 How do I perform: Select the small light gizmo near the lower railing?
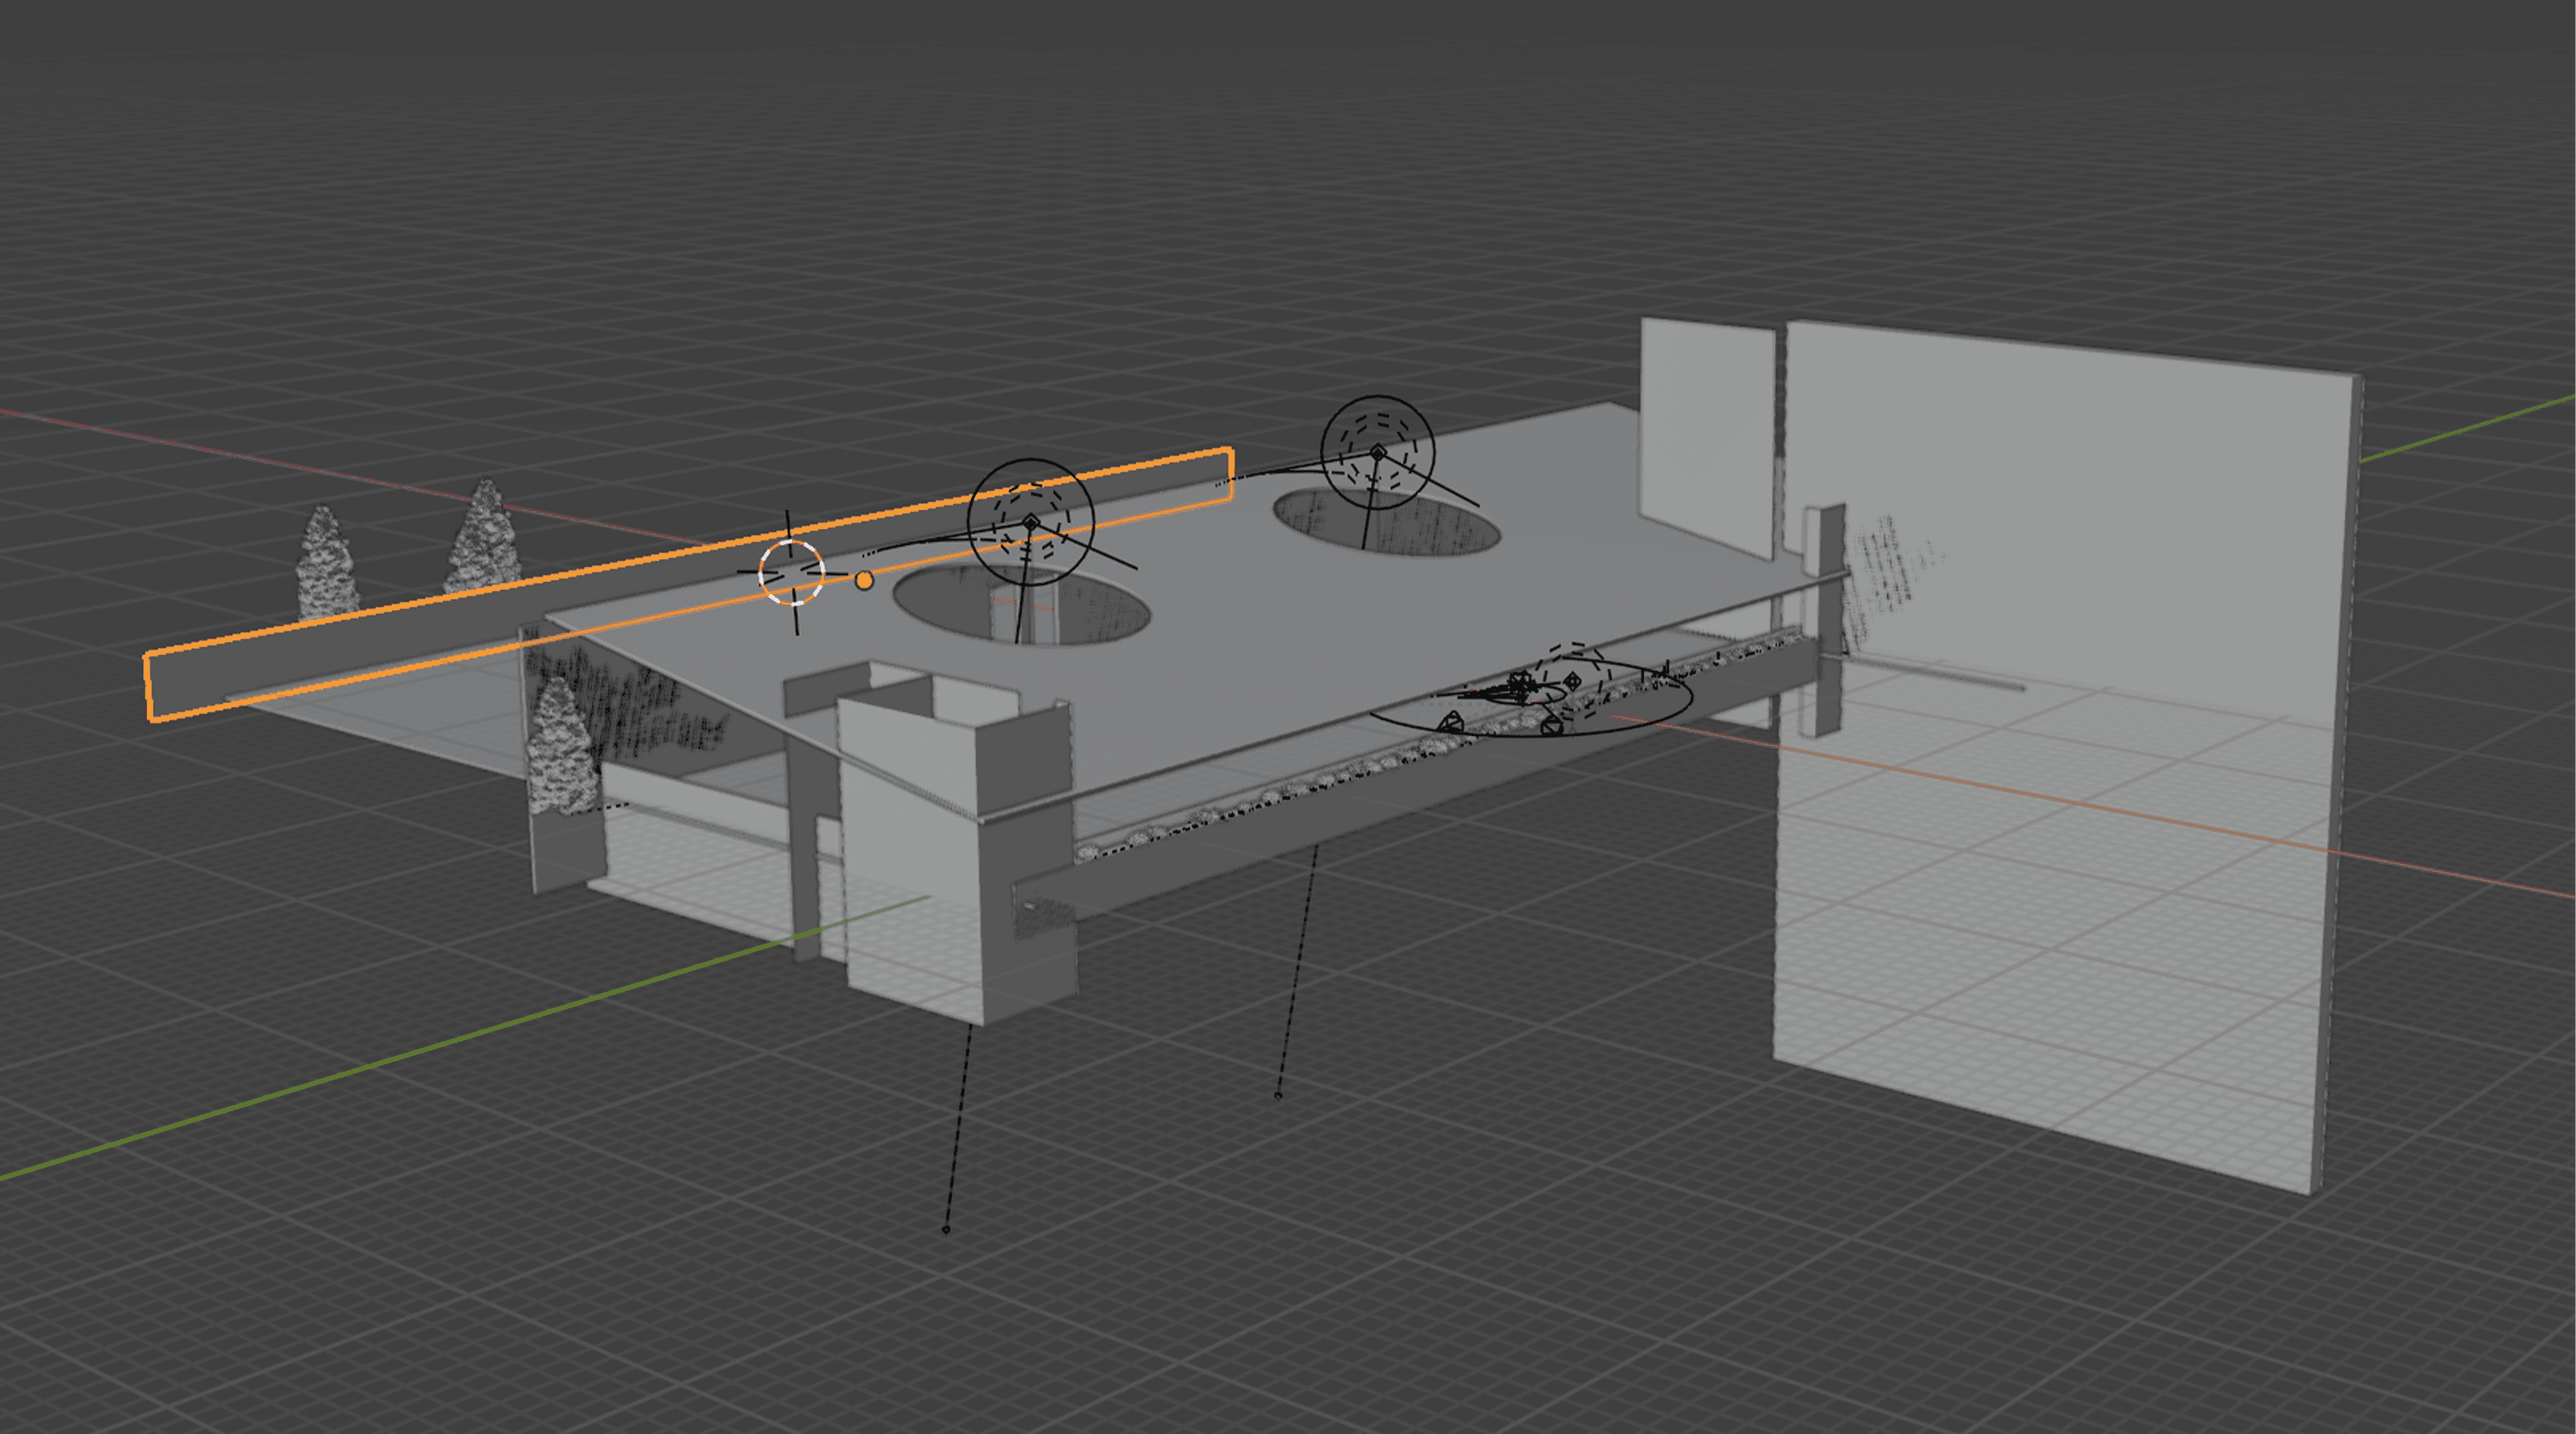(1572, 681)
